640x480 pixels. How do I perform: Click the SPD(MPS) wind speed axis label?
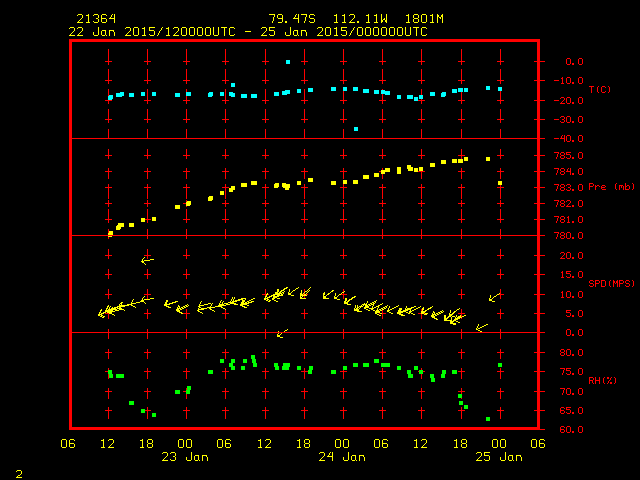pos(612,284)
